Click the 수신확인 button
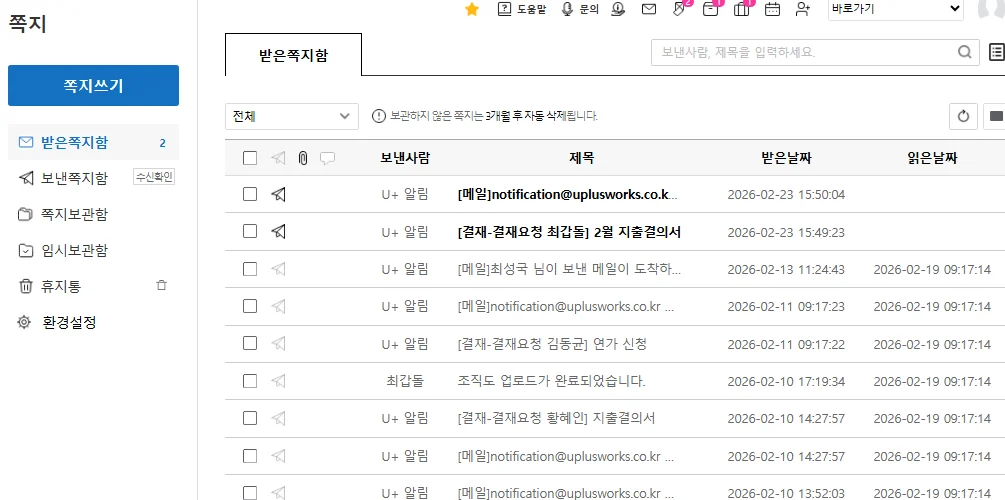This screenshot has height=500, width=1005. [154, 178]
